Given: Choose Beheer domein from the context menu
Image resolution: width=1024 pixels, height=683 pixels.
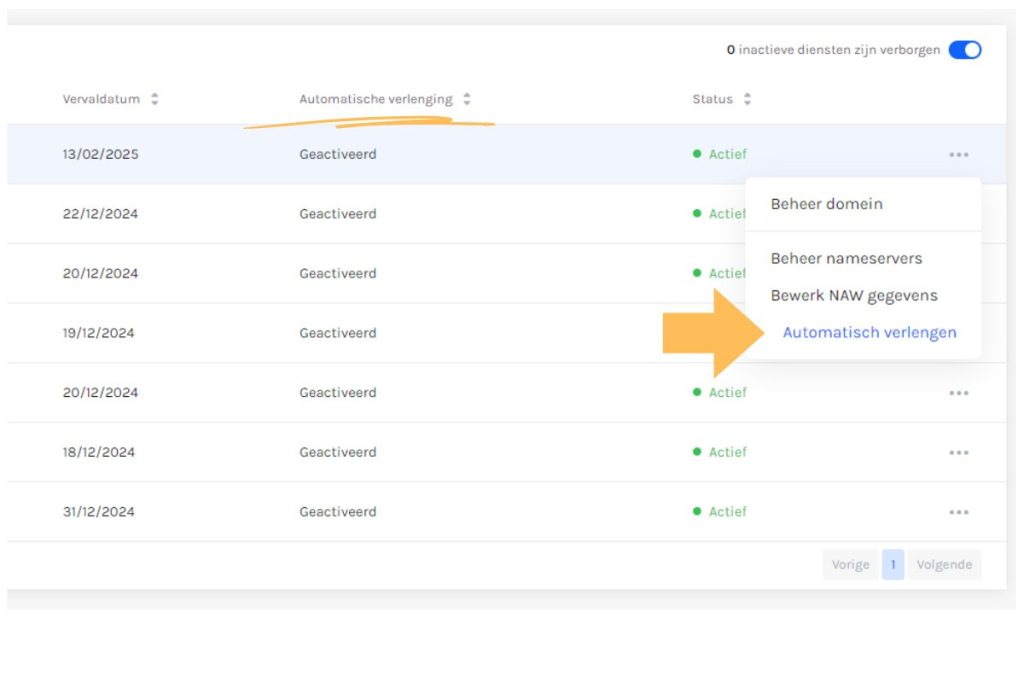Looking at the screenshot, I should pos(826,204).
